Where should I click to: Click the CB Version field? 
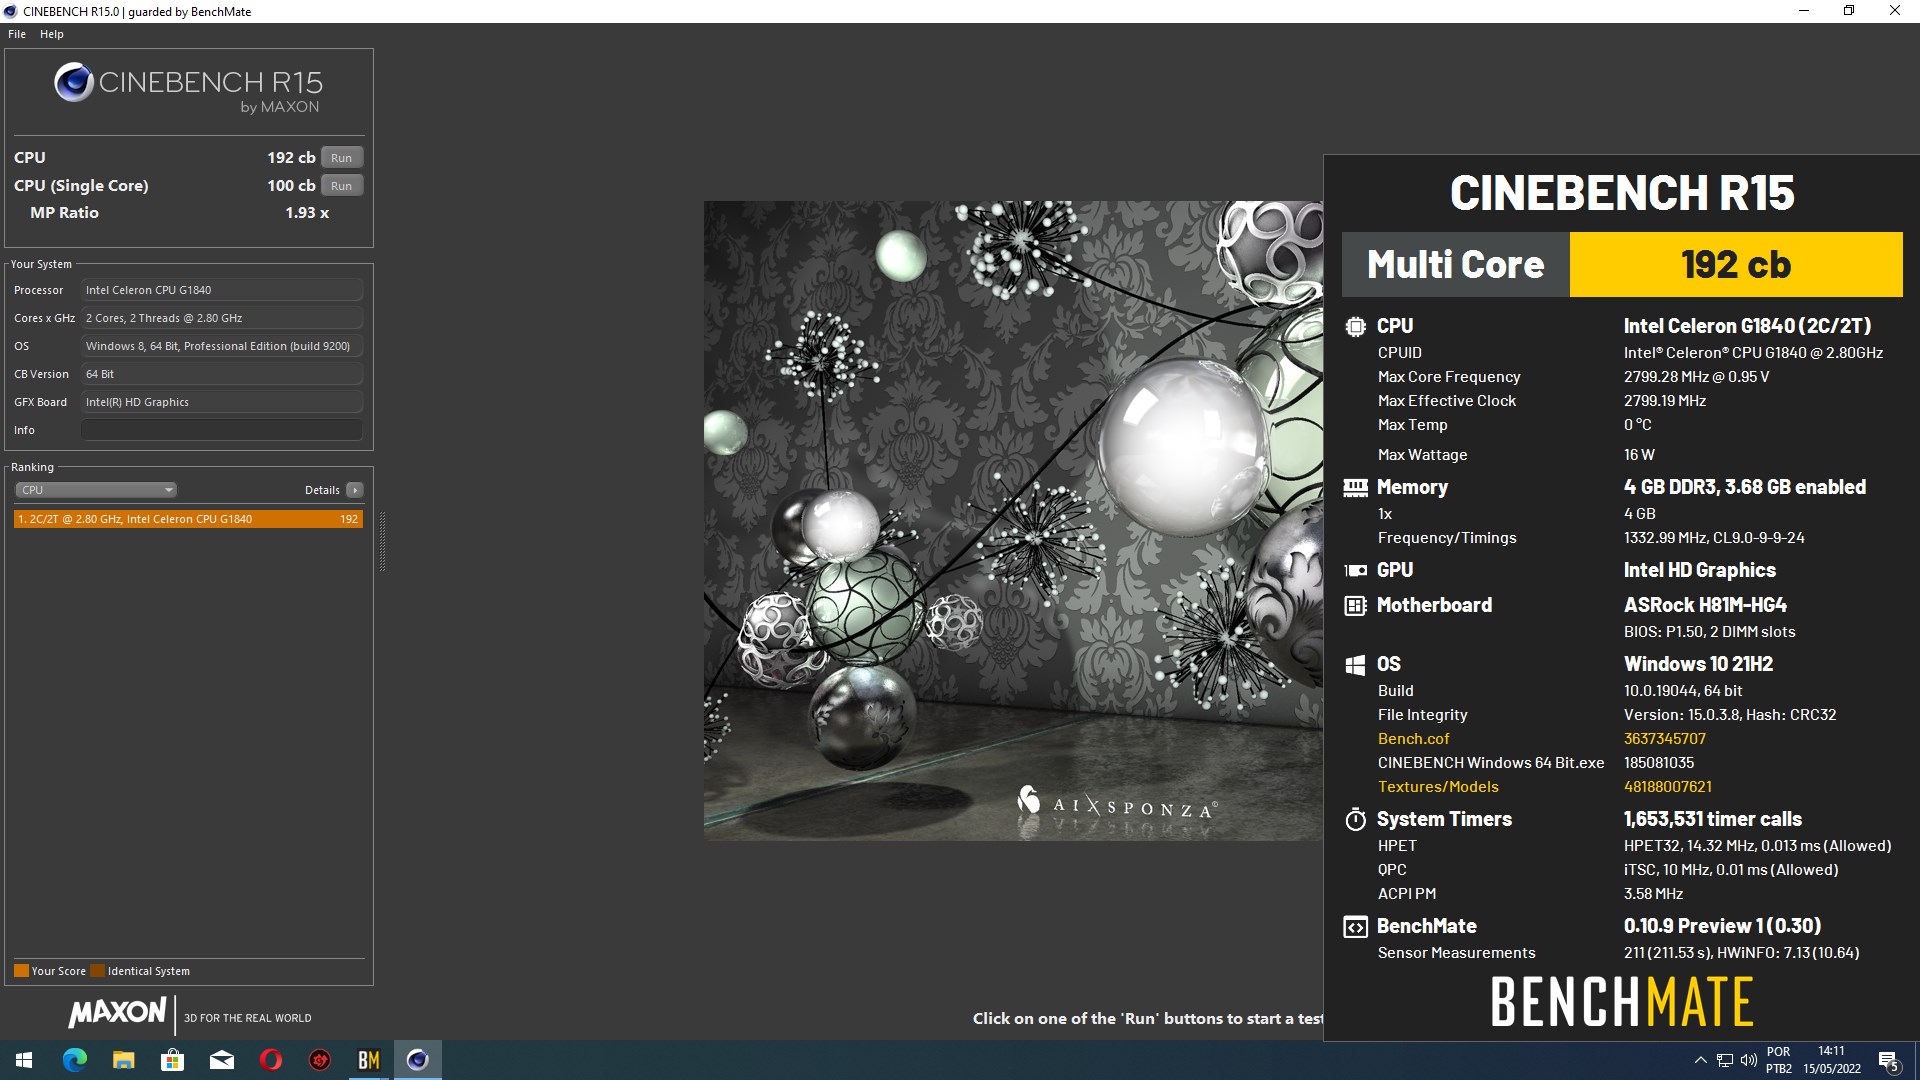222,374
